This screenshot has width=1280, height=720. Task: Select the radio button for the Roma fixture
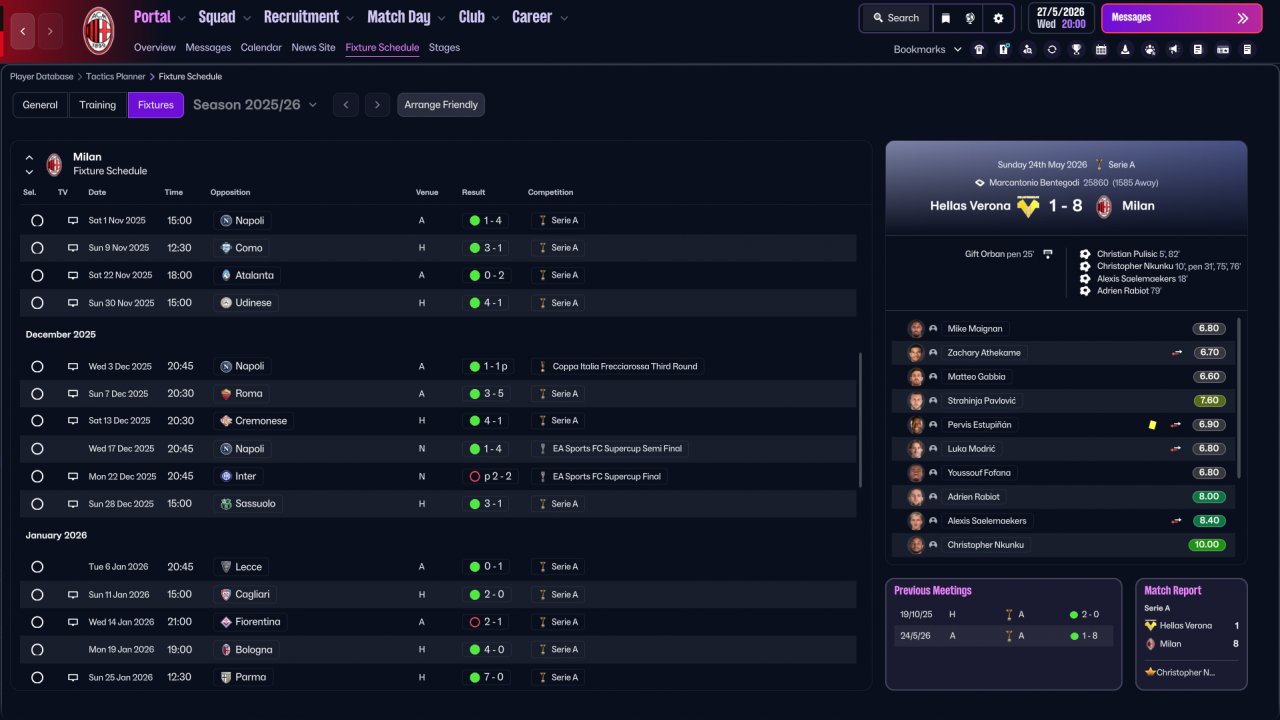click(37, 394)
